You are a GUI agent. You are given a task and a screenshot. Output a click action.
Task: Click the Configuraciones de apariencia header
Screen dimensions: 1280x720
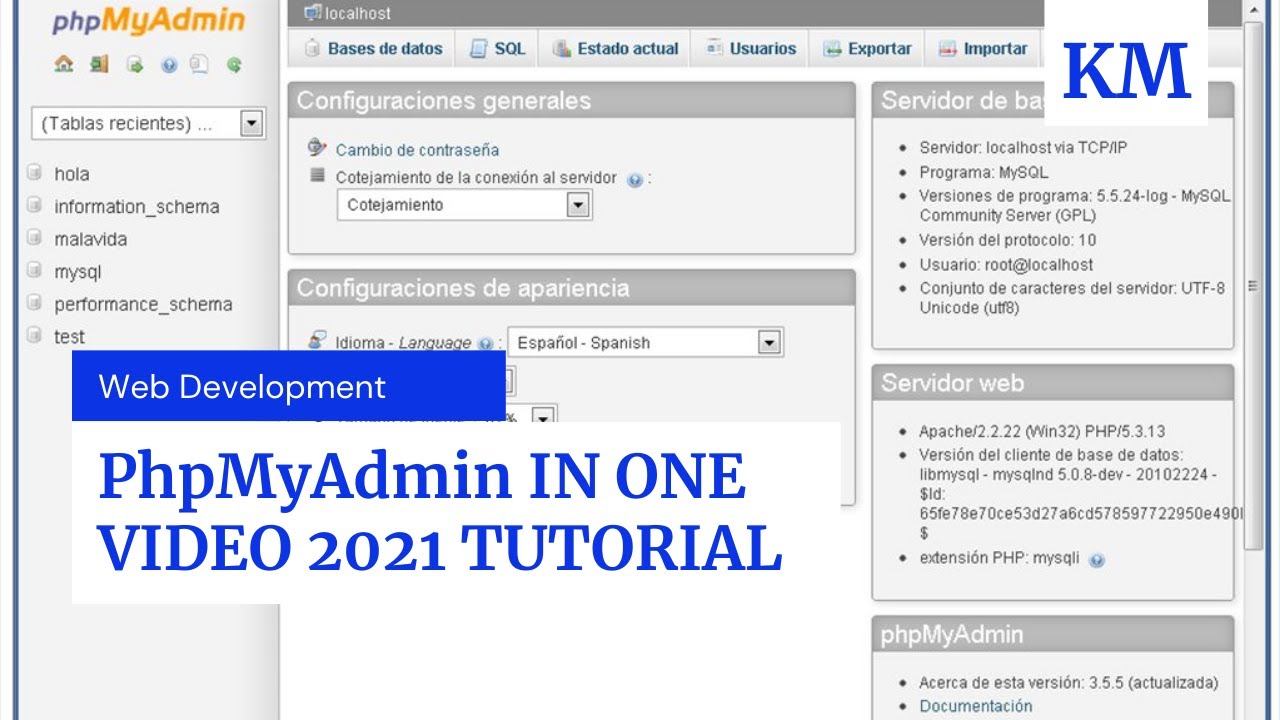click(x=571, y=288)
